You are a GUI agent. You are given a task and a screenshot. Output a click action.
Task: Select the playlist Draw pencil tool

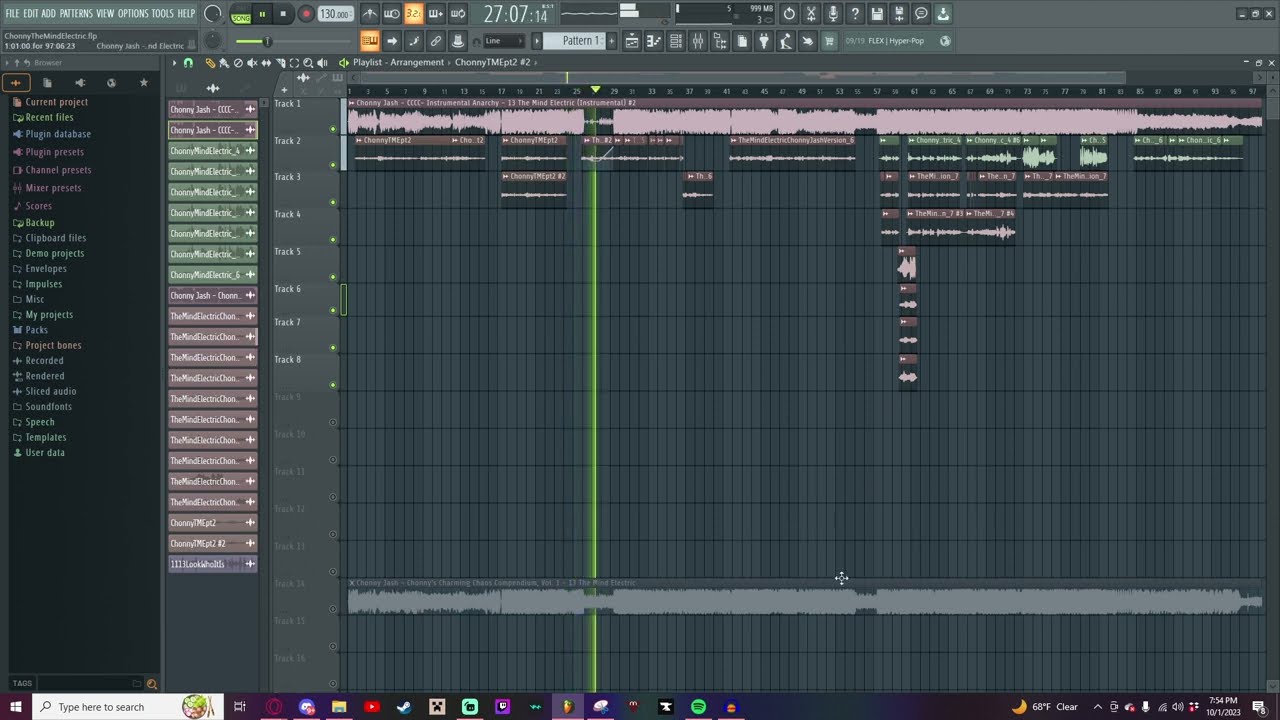pos(210,63)
